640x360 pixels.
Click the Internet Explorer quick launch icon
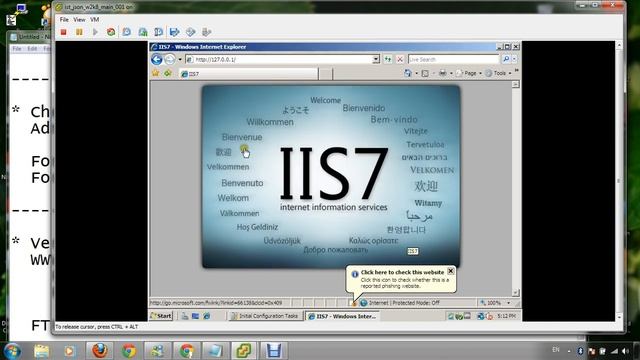[x=207, y=316]
